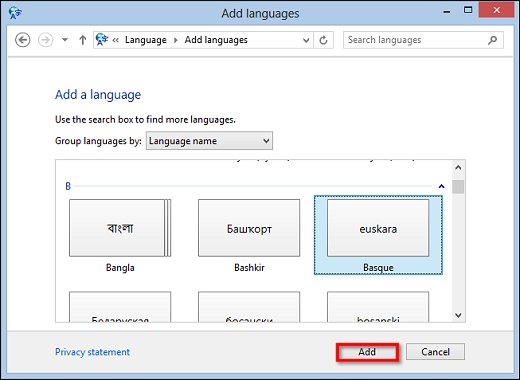Minimize the Add languages window
This screenshot has height=380, width=520.
(x=447, y=12)
